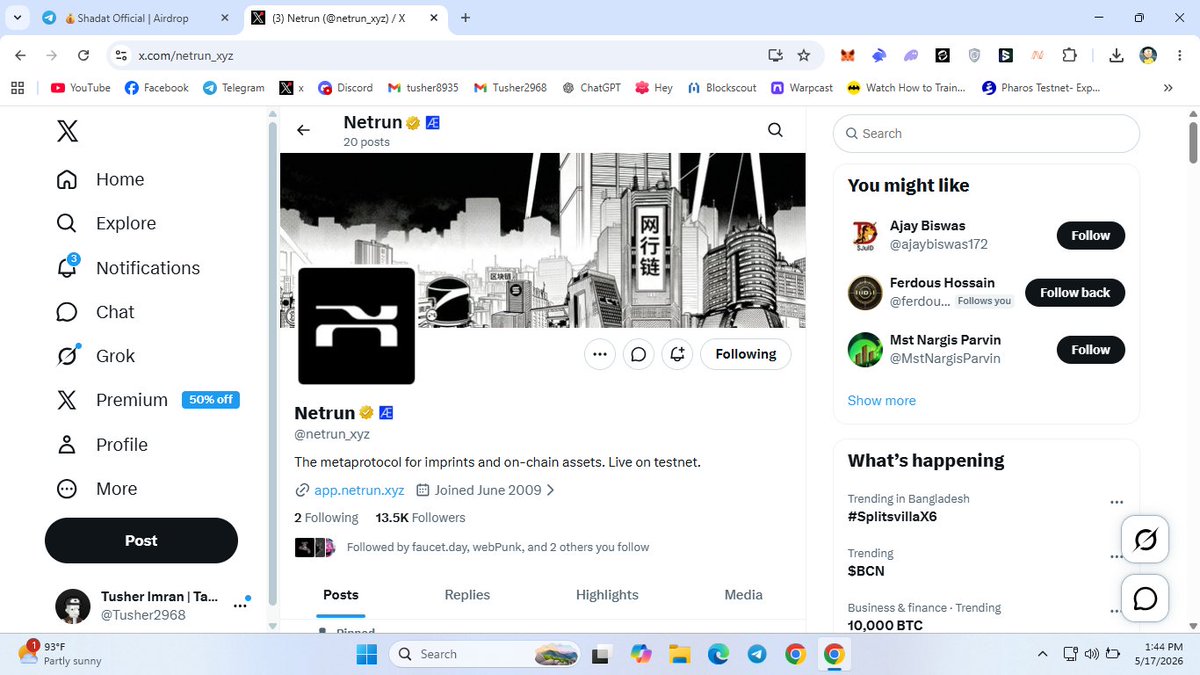Open #SplitsvillaX6 trend
1200x675 pixels.
(892, 517)
